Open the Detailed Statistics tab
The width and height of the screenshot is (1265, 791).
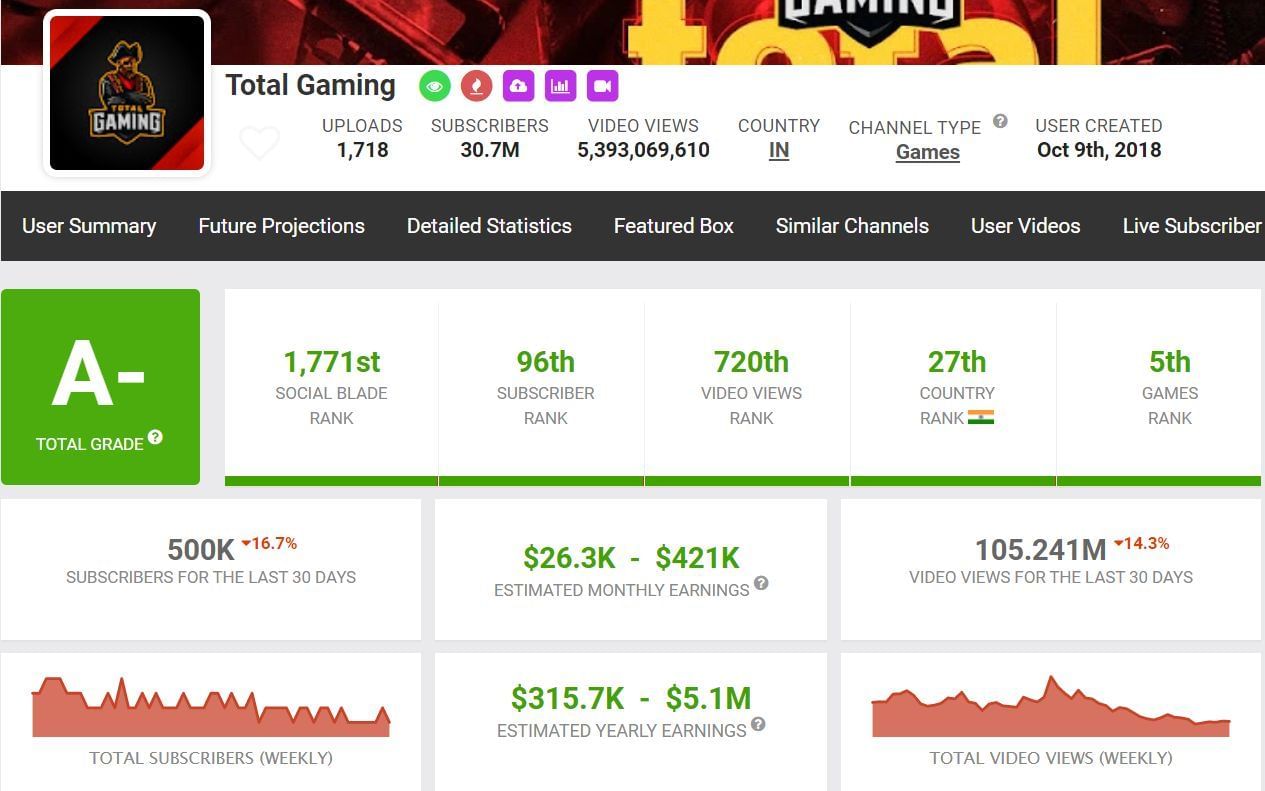tap(489, 226)
